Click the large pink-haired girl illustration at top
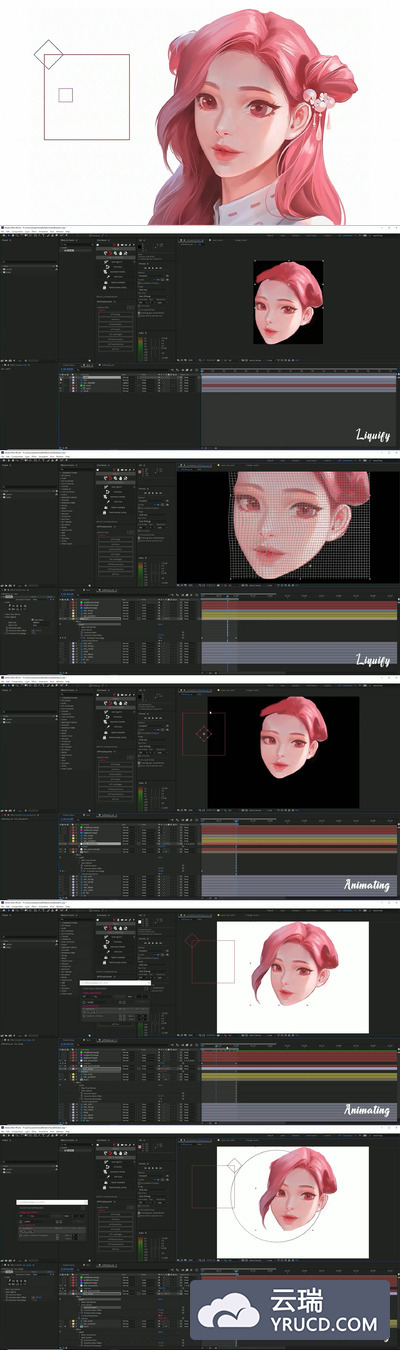The width and height of the screenshot is (400, 1350). point(257,115)
